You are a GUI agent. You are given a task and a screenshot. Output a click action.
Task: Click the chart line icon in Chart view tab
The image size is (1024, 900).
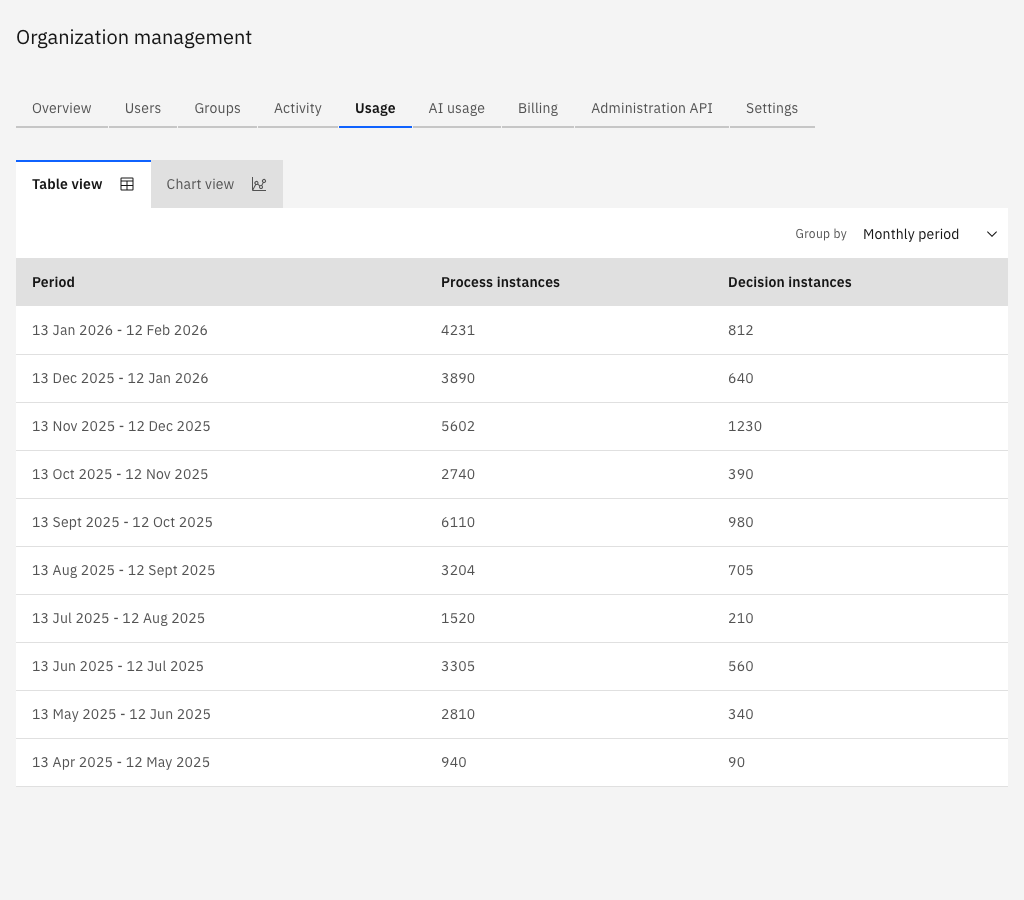pos(259,184)
